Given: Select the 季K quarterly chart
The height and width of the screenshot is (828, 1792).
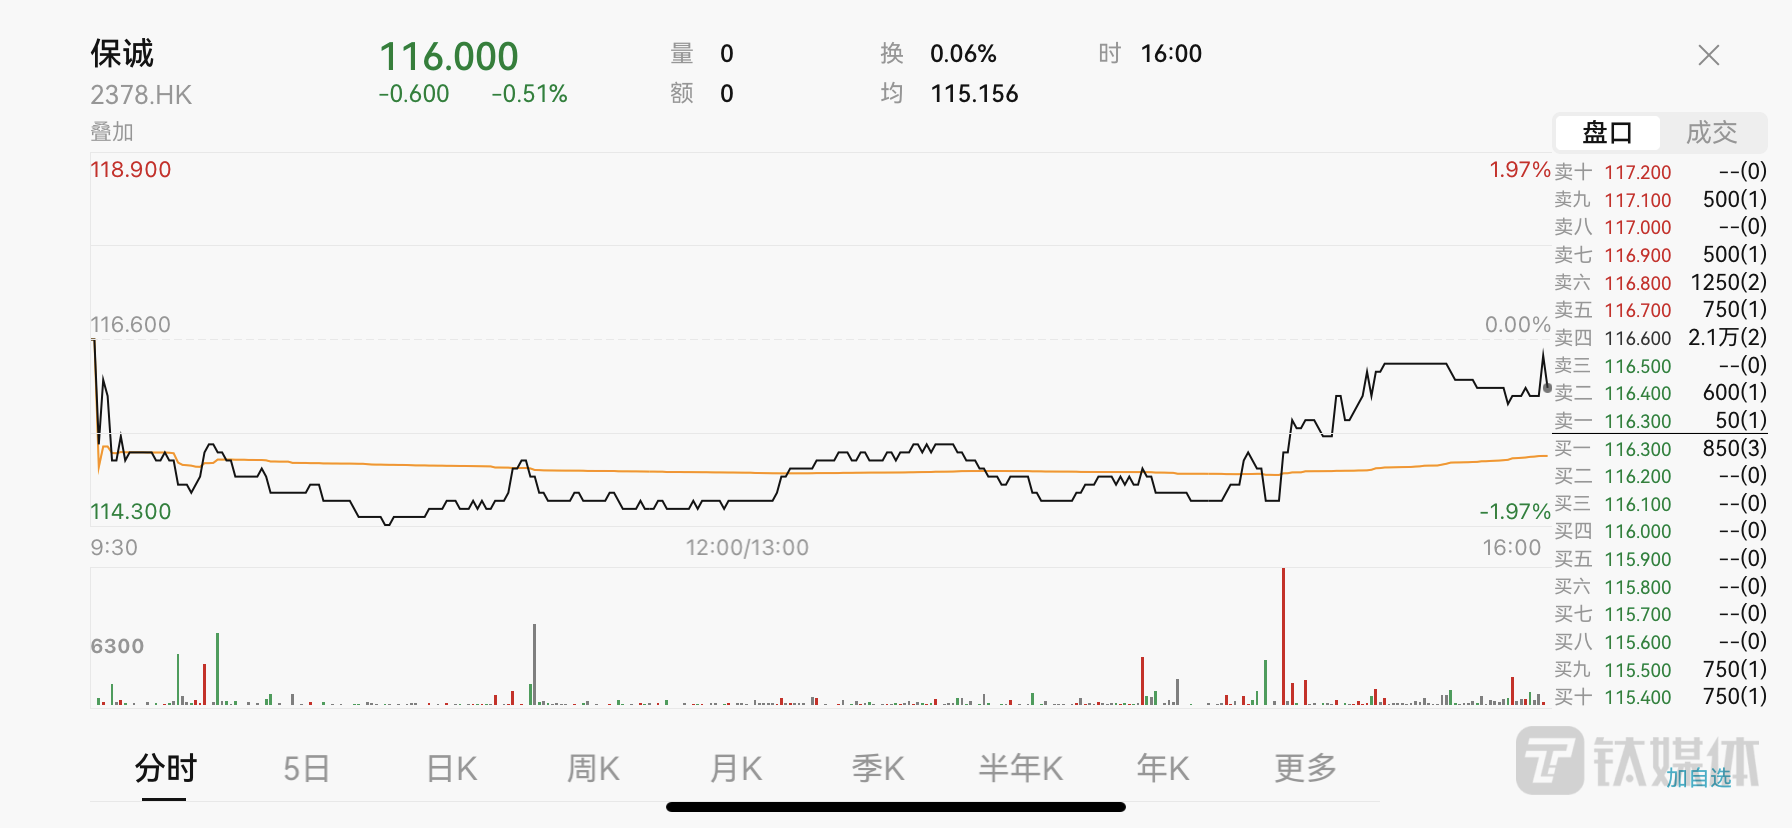Looking at the screenshot, I should (x=878, y=768).
